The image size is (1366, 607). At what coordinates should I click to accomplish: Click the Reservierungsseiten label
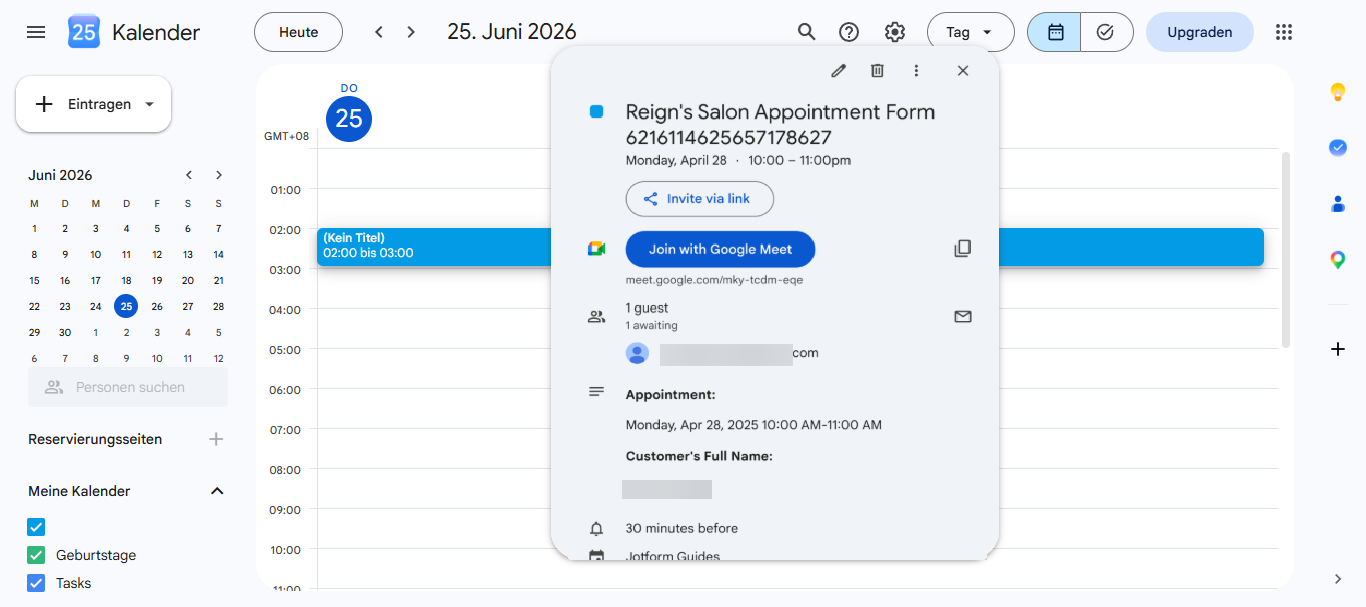point(95,439)
